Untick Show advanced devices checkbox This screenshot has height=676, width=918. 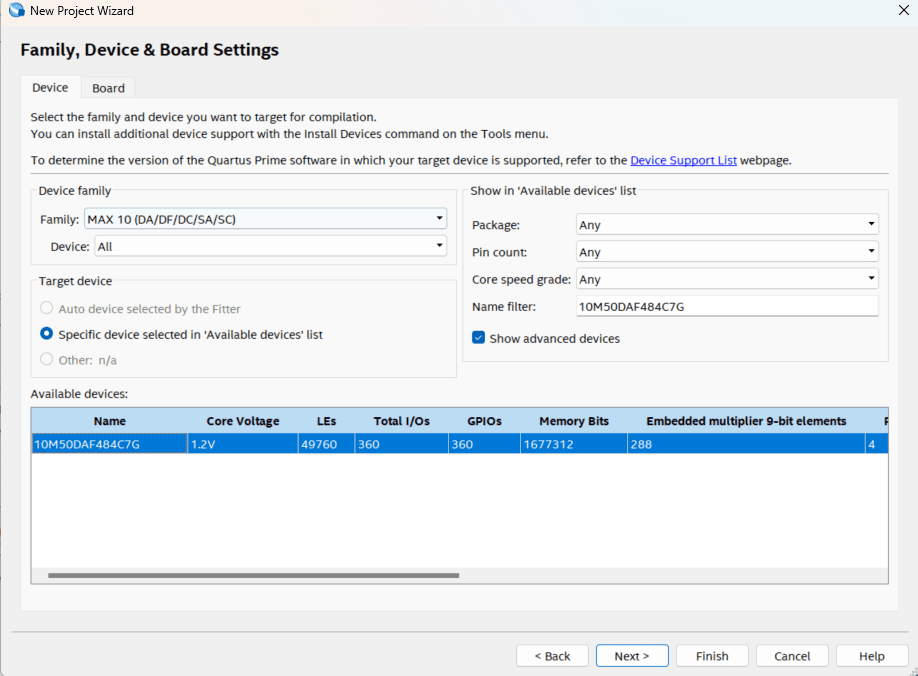pyautogui.click(x=478, y=338)
